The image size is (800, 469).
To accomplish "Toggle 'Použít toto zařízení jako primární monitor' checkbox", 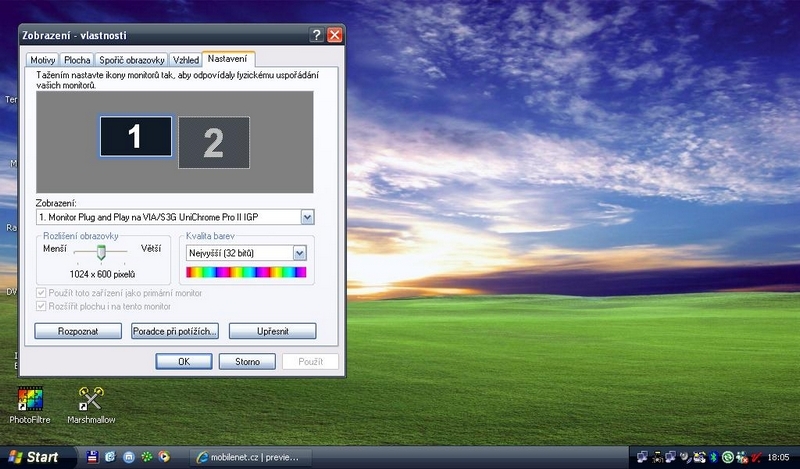I will [41, 293].
